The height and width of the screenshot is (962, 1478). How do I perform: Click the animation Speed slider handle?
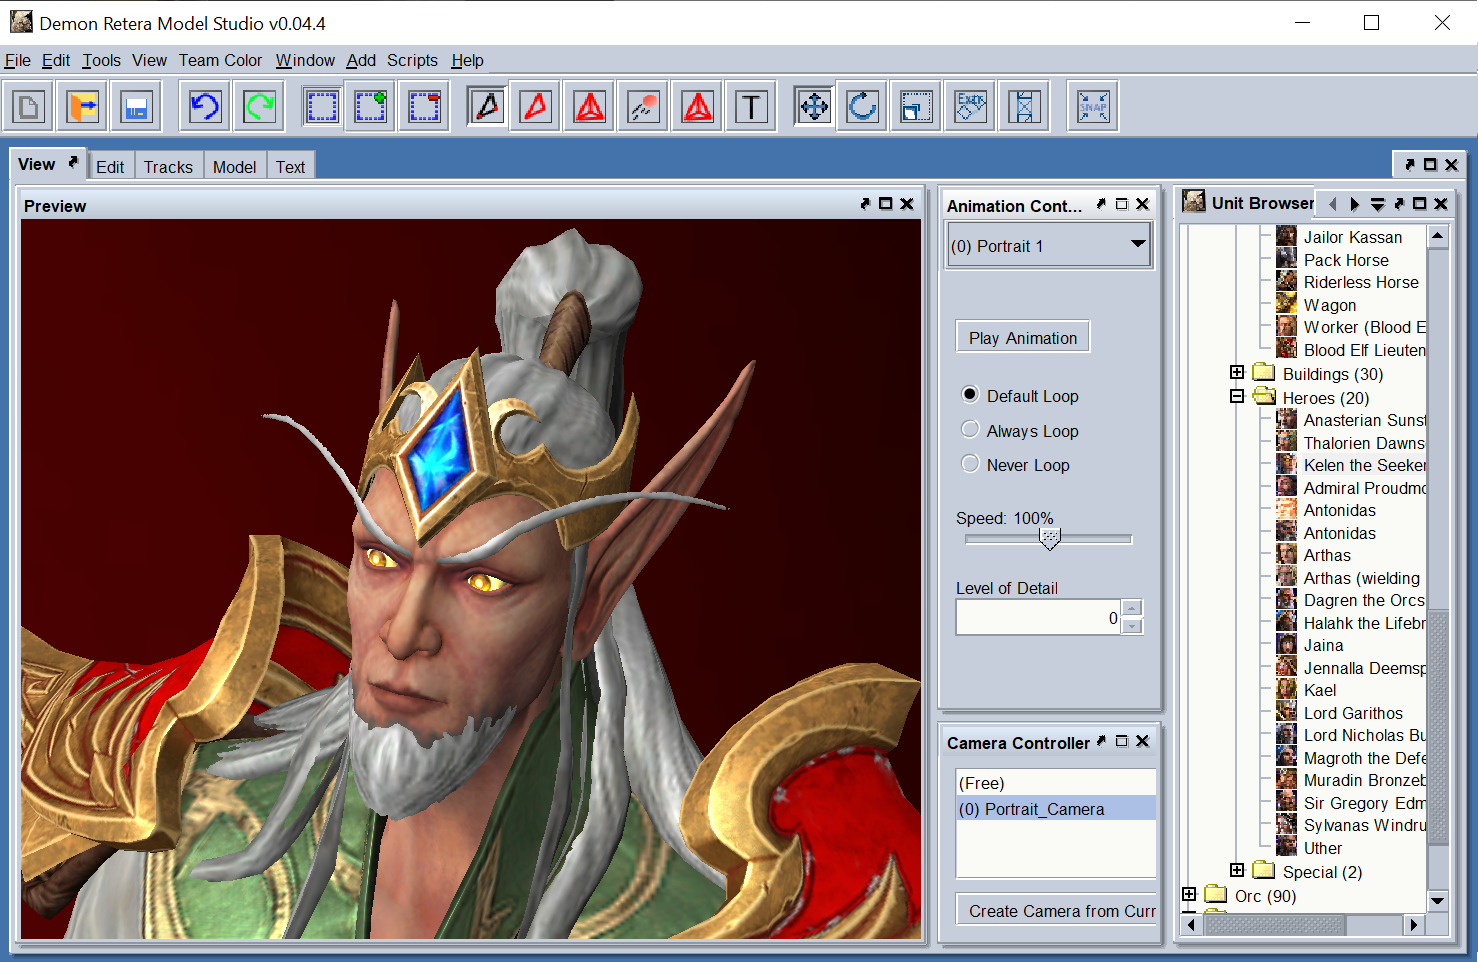tap(1049, 539)
